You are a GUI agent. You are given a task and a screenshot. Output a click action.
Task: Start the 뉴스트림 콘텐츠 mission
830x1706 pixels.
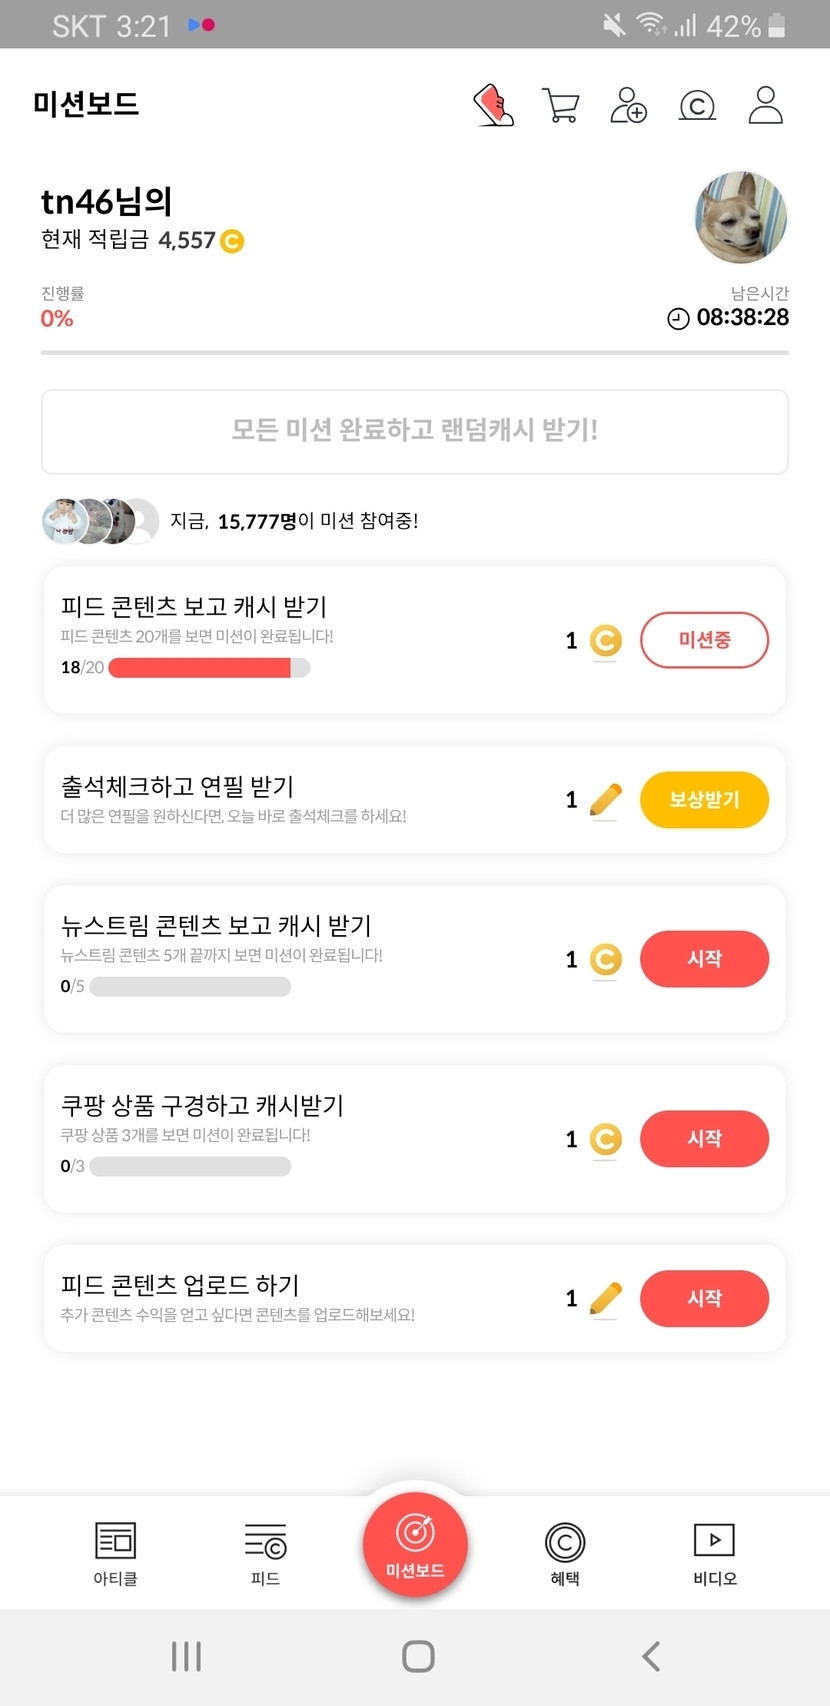[x=704, y=959]
